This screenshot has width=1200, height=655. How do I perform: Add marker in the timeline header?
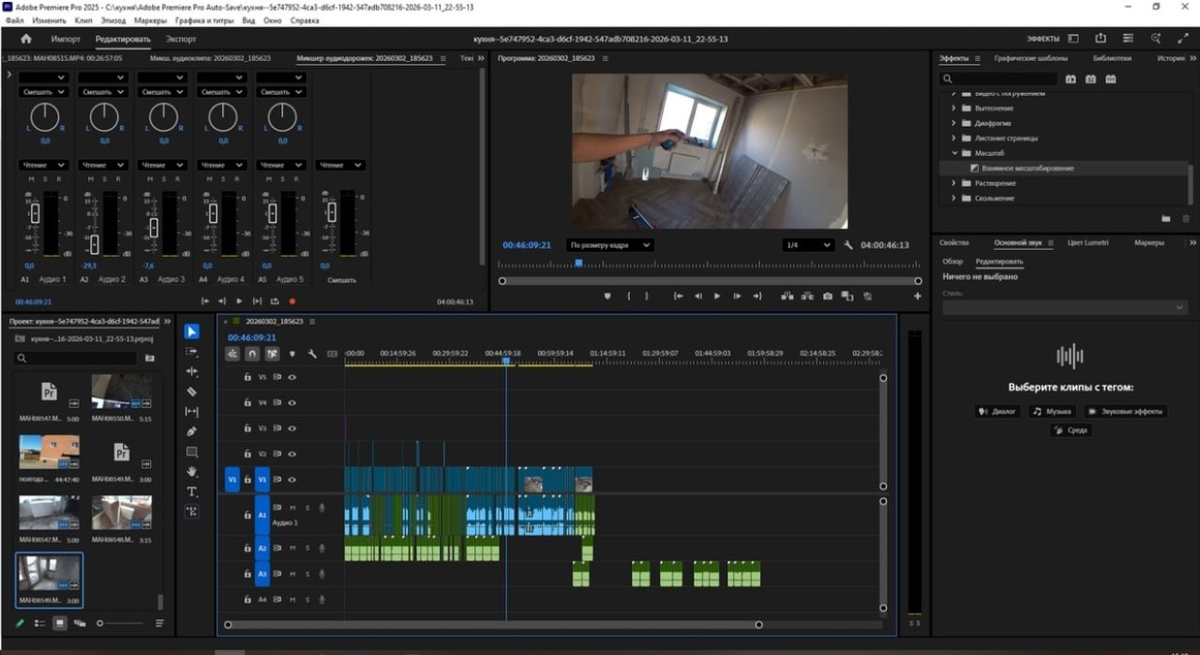coord(292,353)
